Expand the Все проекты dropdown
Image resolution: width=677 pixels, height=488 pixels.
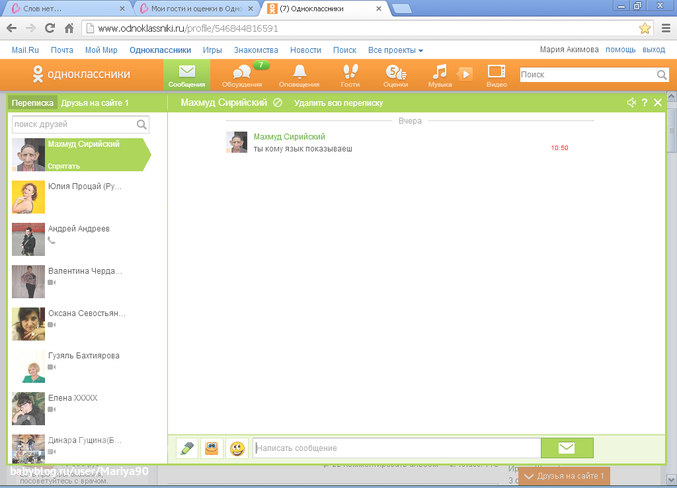(395, 49)
